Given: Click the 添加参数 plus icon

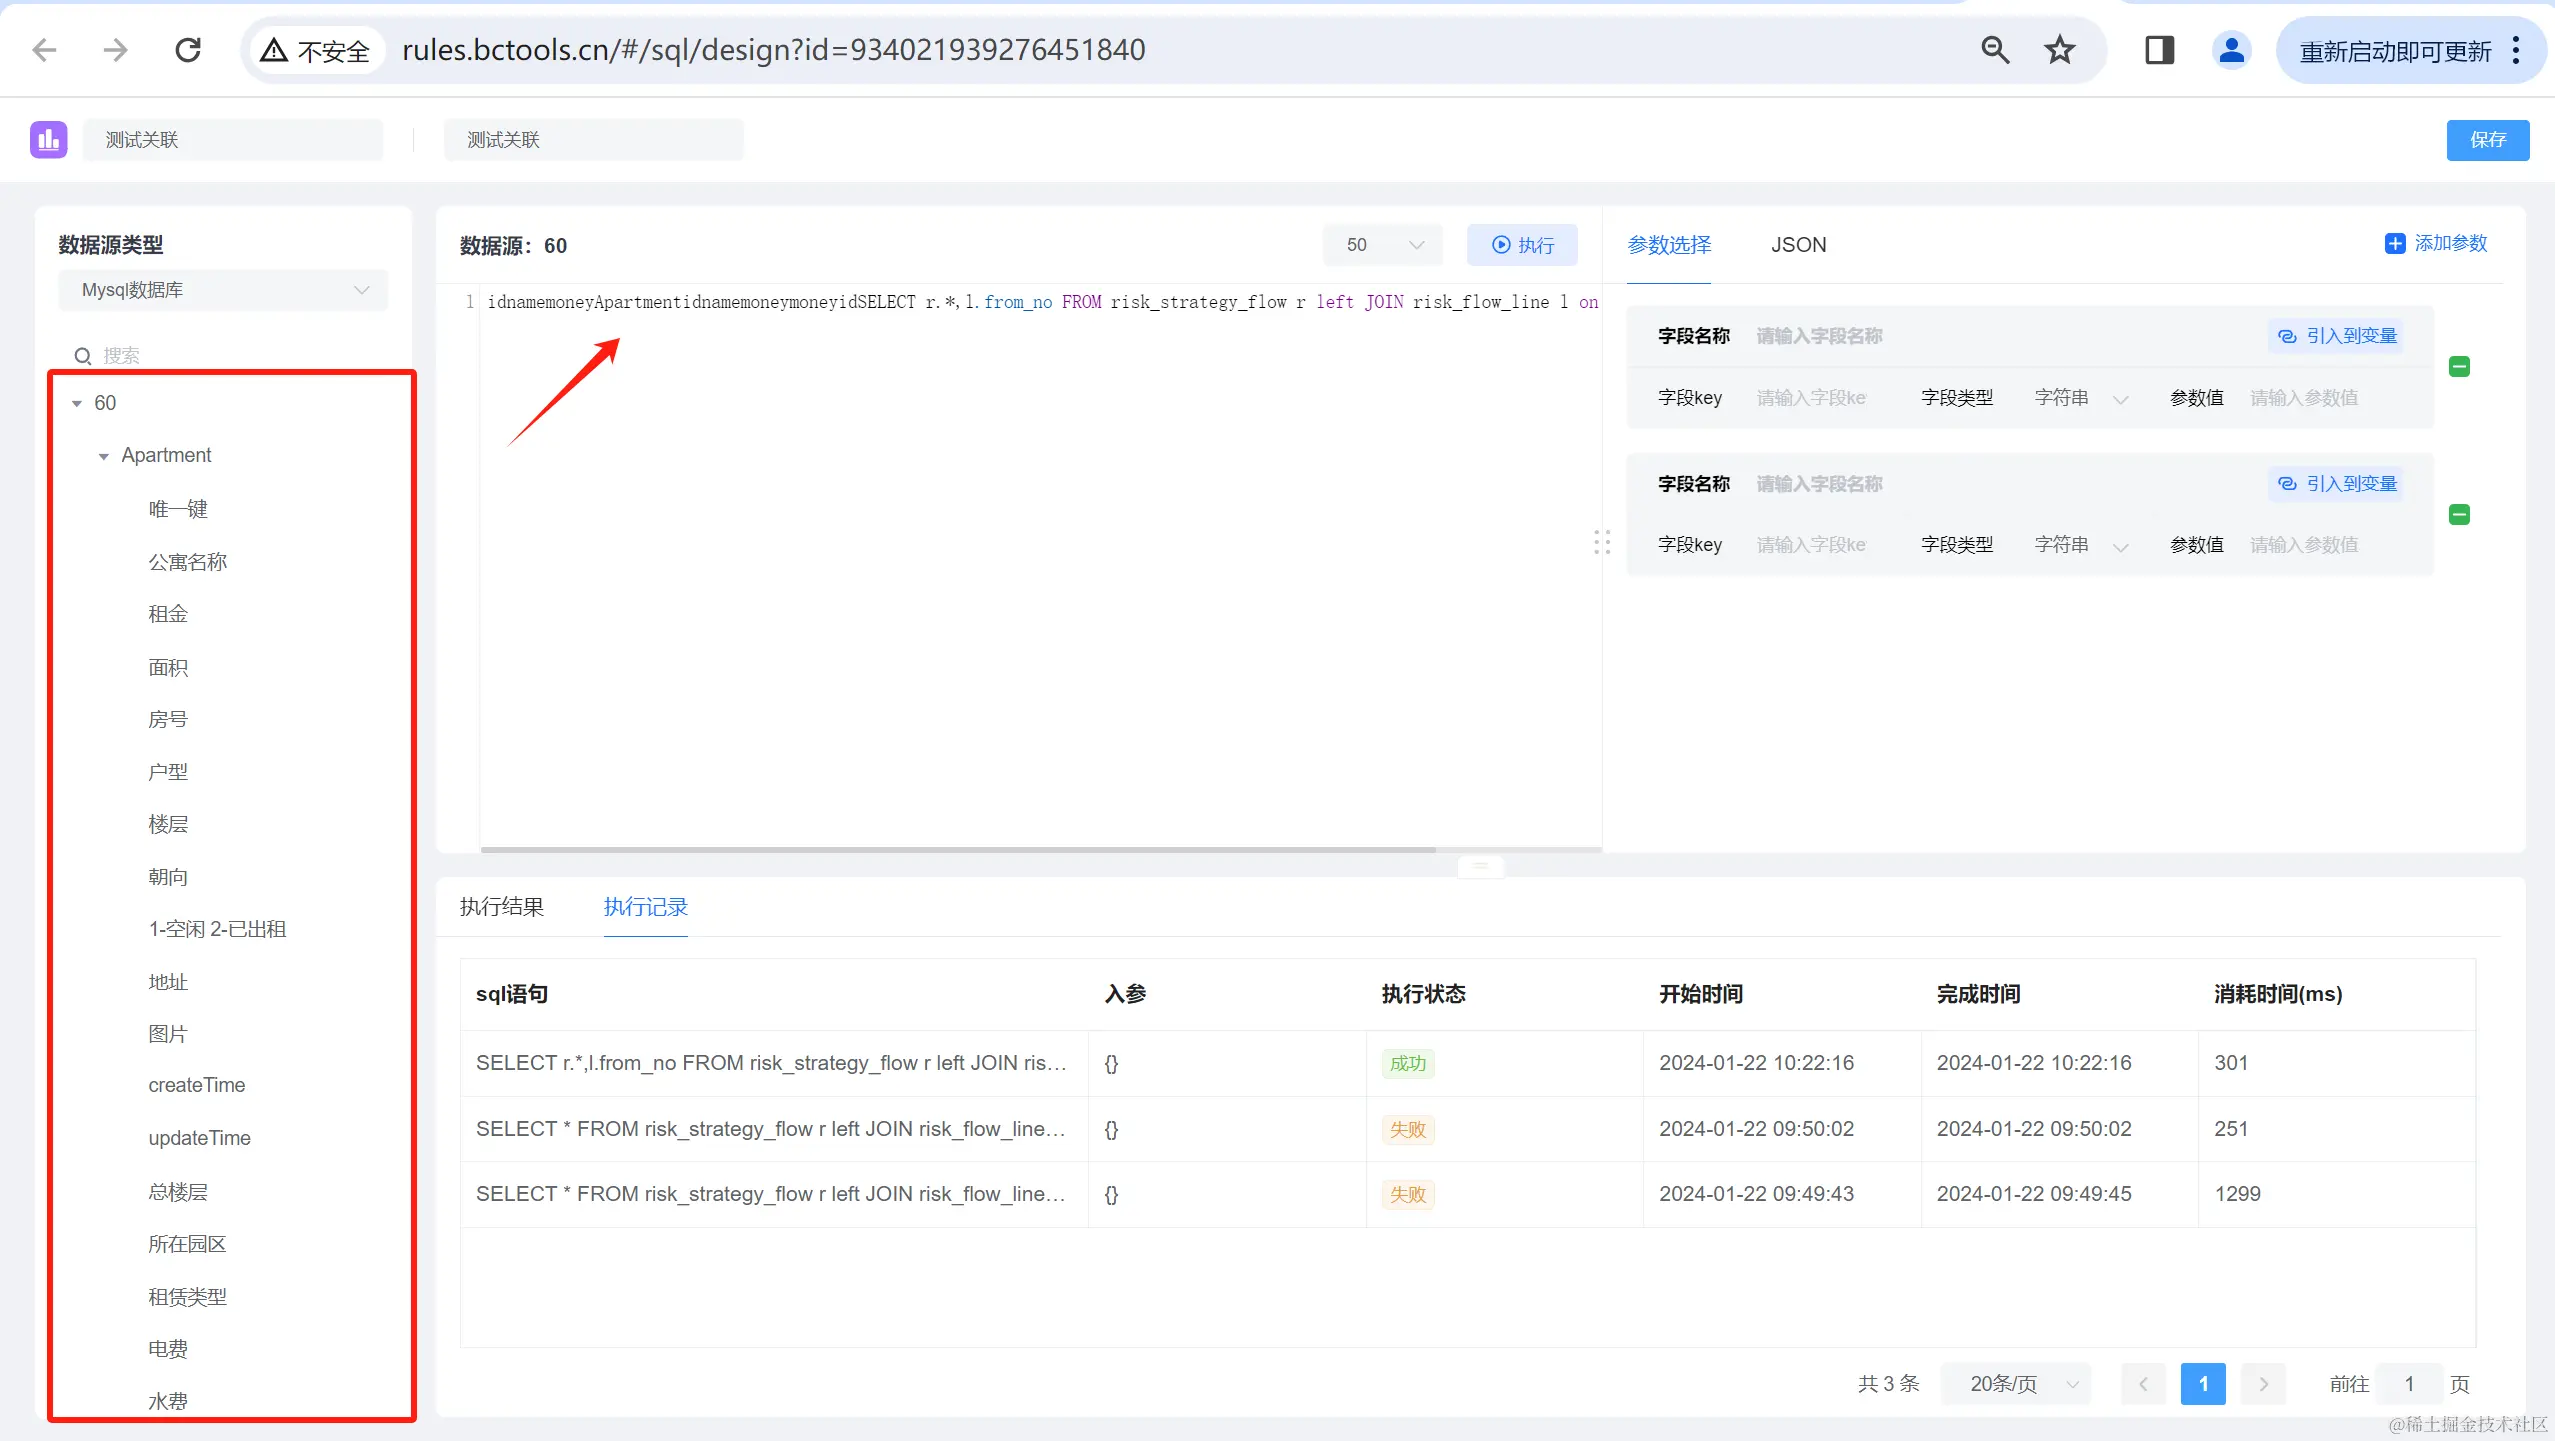Looking at the screenshot, I should click(x=2395, y=244).
